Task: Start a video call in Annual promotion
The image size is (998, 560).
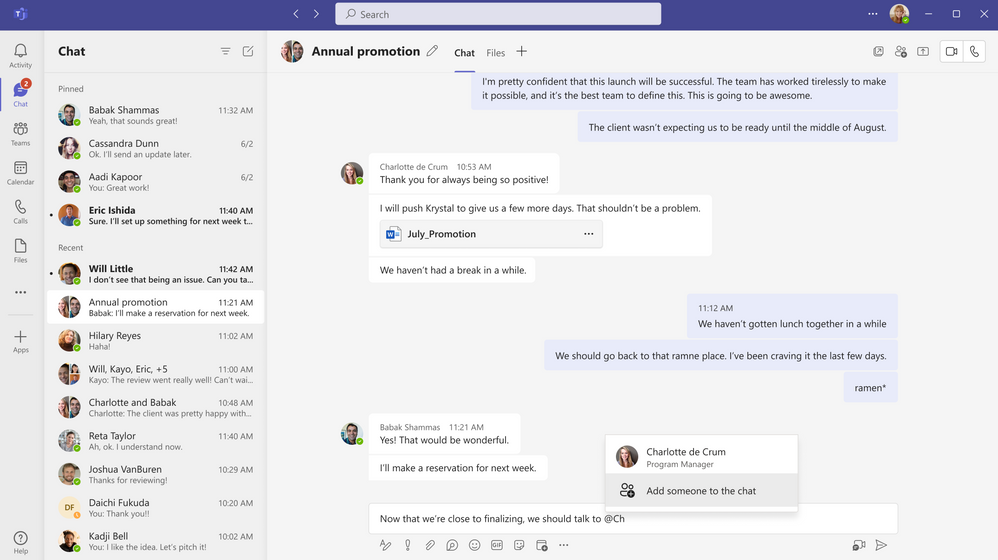Action: (951, 52)
